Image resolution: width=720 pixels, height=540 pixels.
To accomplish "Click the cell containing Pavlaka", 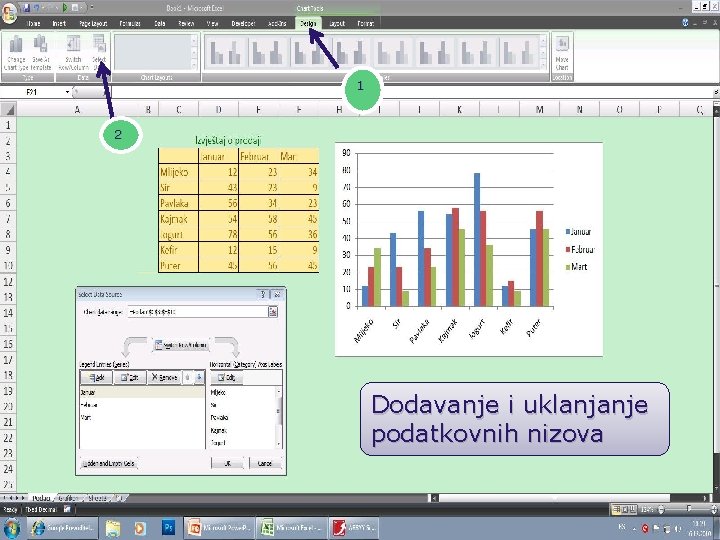I will pyautogui.click(x=179, y=203).
